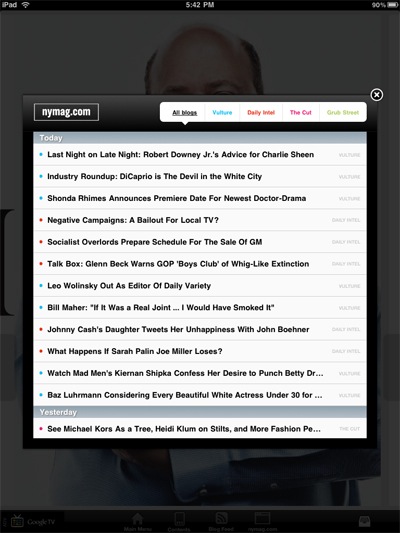
Task: Click the Yesterday section header
Action: [x=200, y=412]
